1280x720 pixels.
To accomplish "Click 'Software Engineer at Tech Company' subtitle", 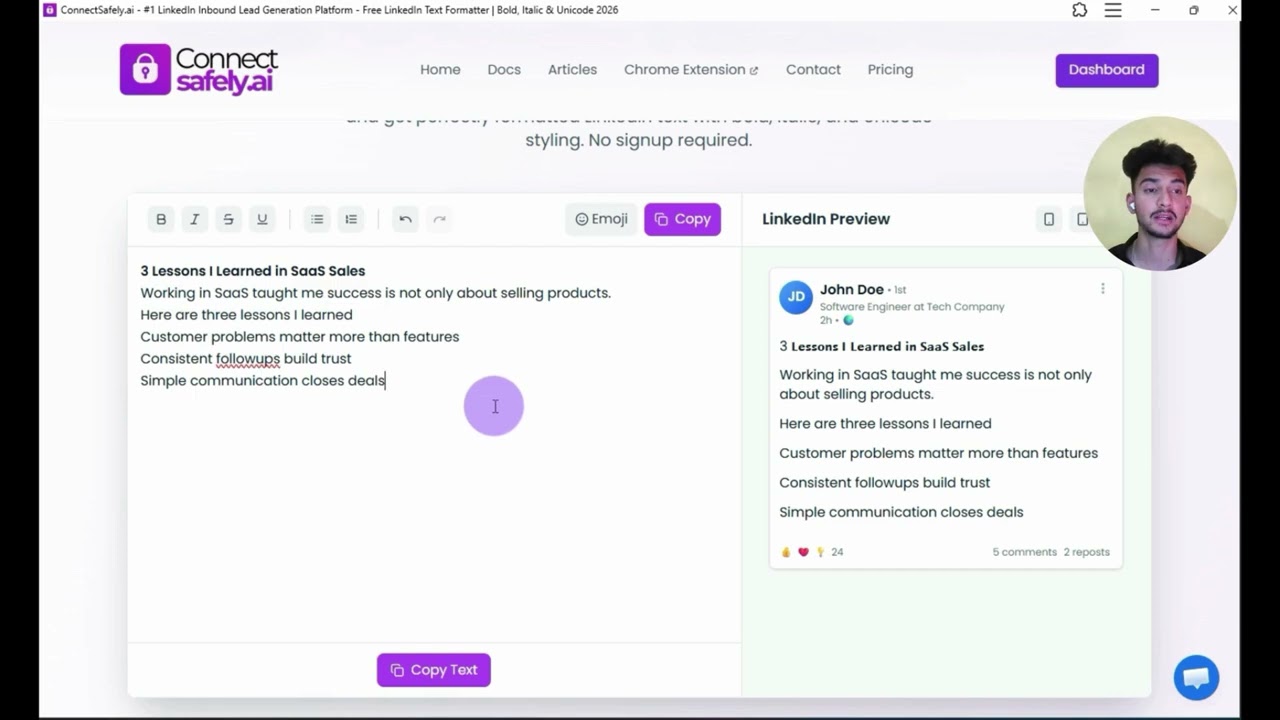I will click(912, 307).
